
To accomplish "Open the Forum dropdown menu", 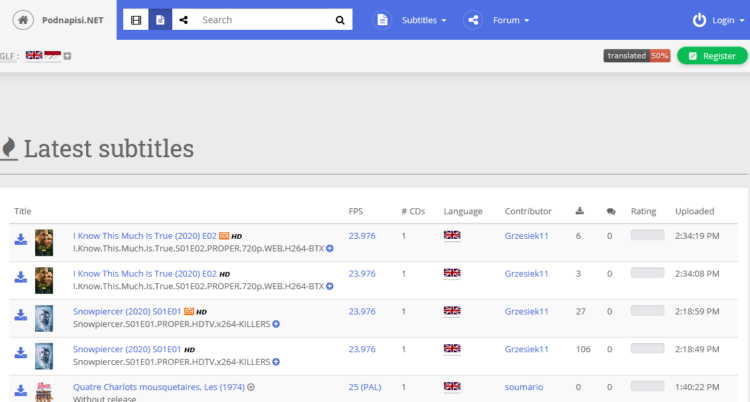I will (x=511, y=20).
